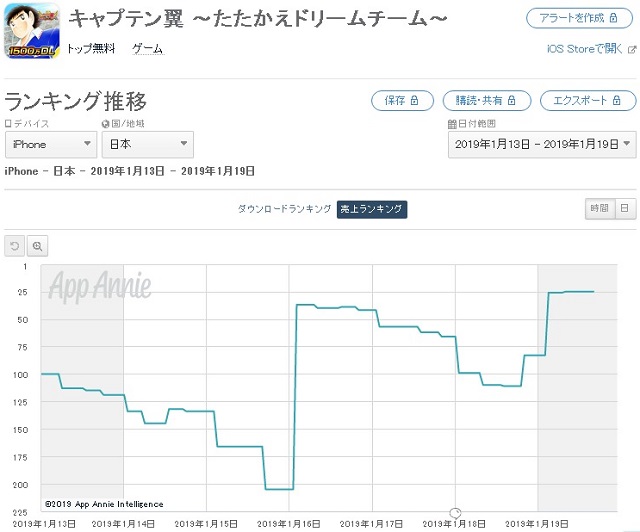This screenshot has height=532, width=640.
Task: Click the lock icon on エクスポート button
Action: point(616,100)
